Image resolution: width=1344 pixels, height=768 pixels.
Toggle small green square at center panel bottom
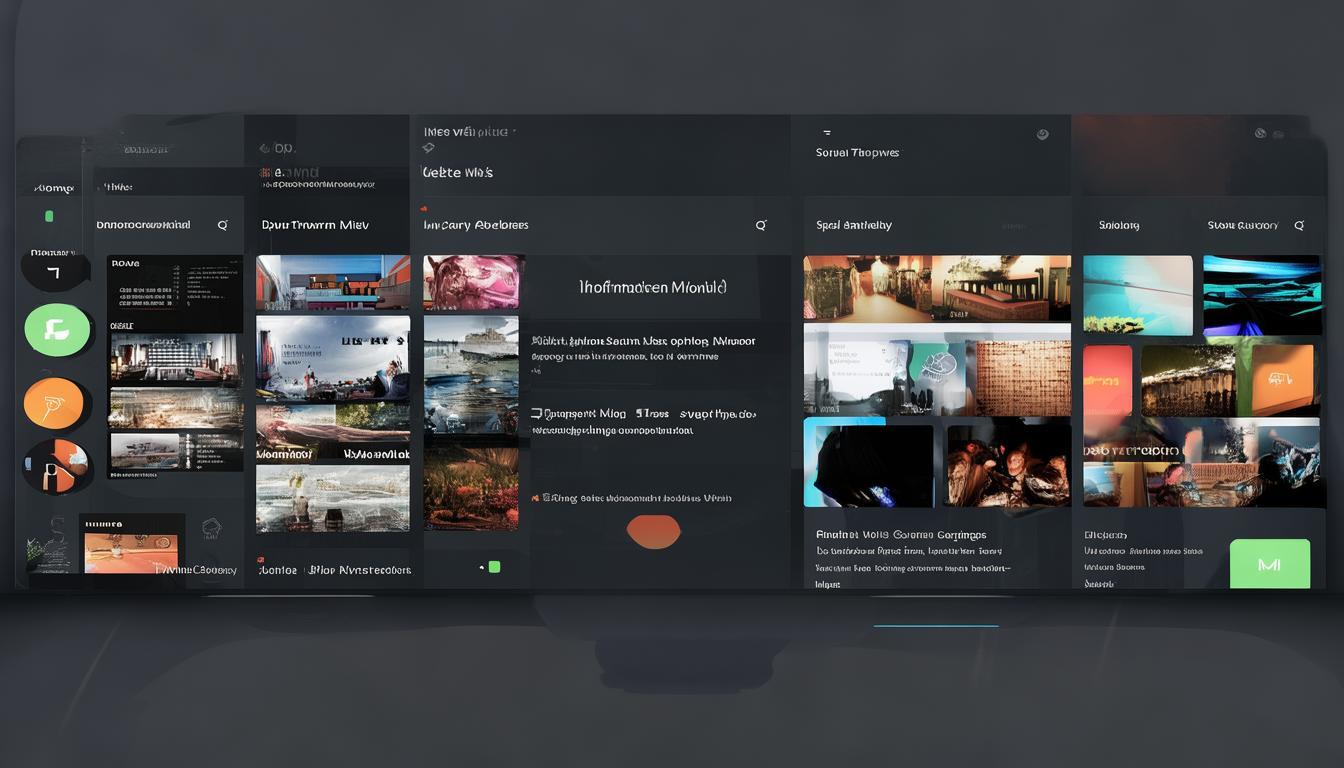493,567
